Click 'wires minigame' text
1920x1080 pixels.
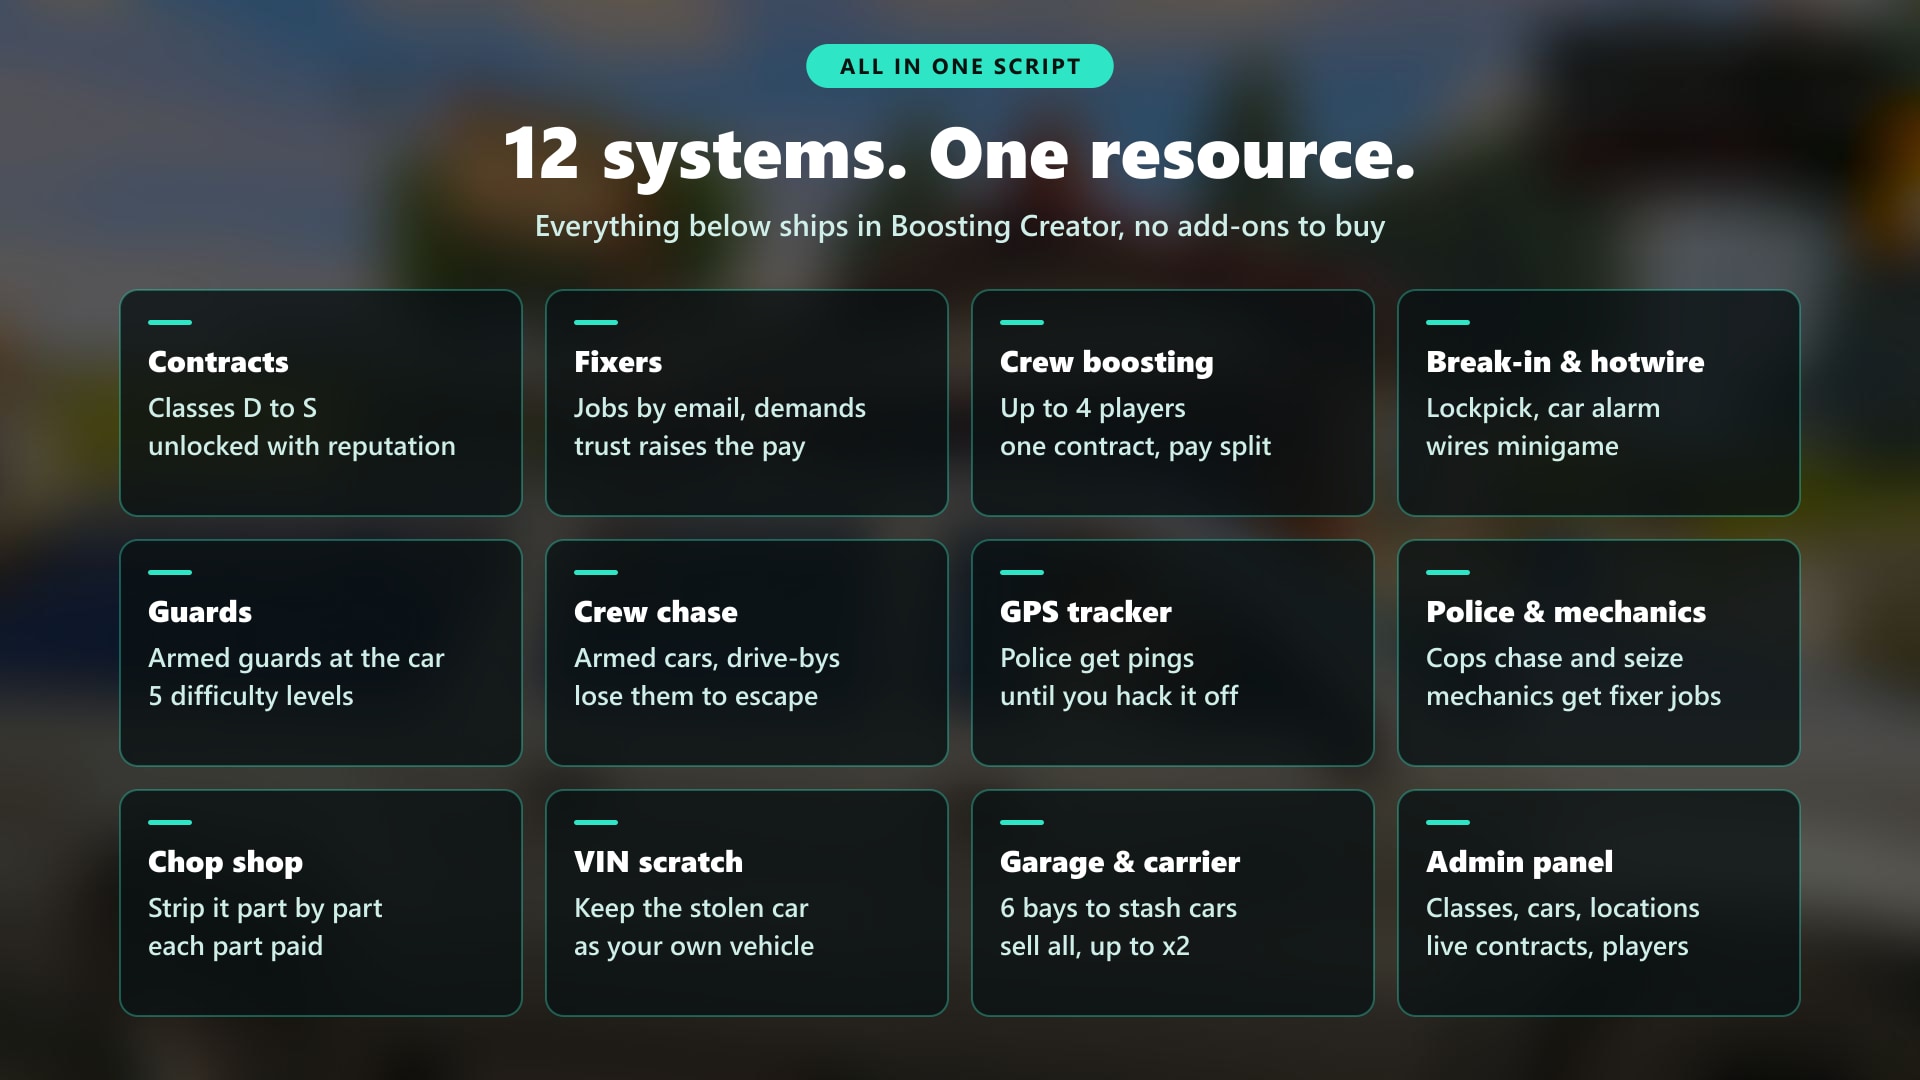tap(1522, 446)
